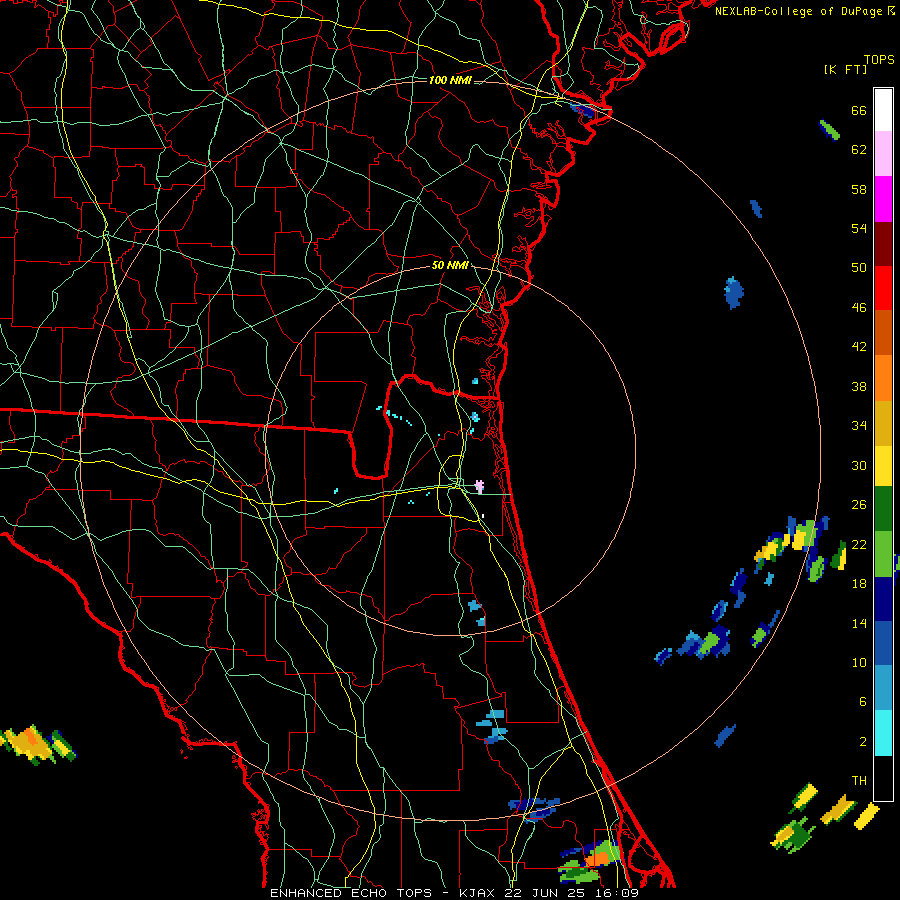Click the navy blue 22 kft legend swatch
Image resolution: width=900 pixels, height=900 pixels.
[x=883, y=599]
